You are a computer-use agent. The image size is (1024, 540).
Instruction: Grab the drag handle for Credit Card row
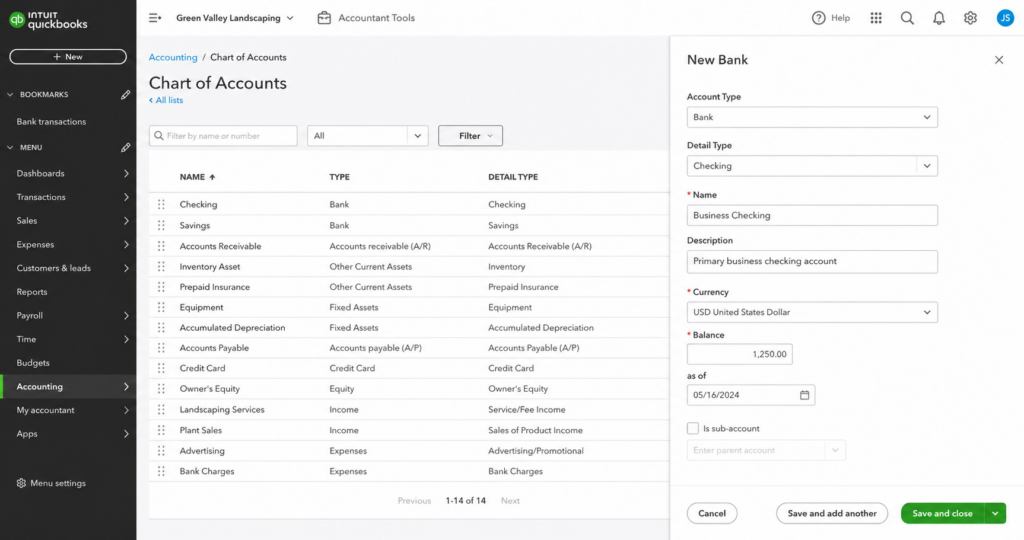161,368
